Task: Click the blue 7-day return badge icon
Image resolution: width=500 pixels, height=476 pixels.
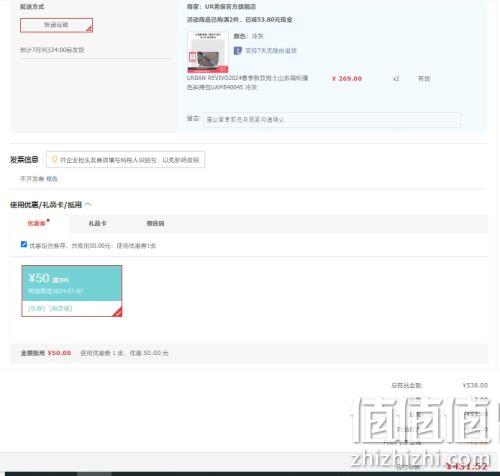Action: tap(237, 51)
